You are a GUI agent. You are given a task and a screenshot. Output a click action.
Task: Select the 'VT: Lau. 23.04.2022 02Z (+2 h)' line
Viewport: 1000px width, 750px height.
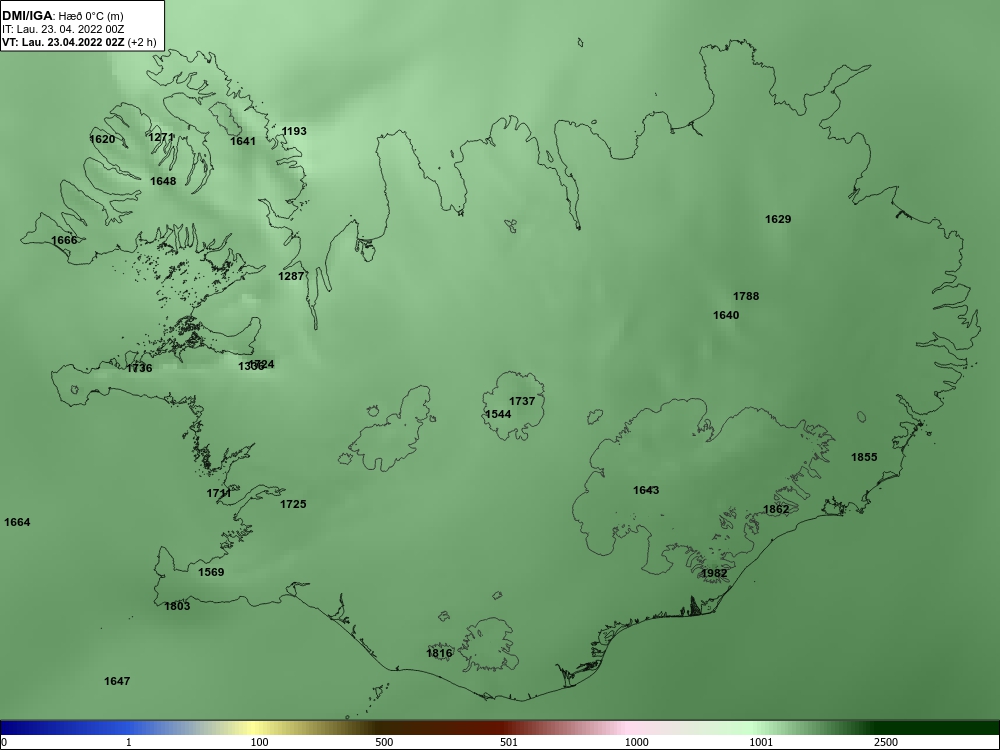[x=78, y=43]
